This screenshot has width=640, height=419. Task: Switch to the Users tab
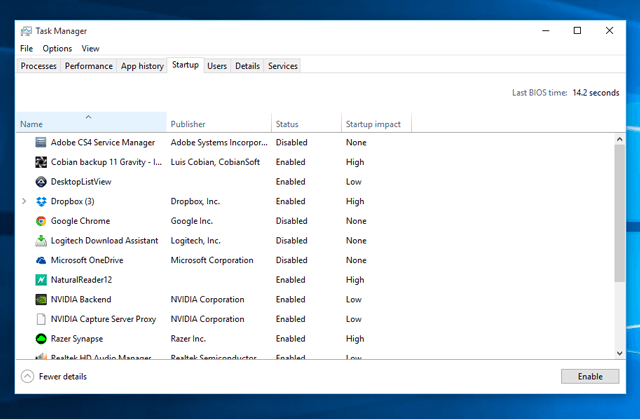point(217,66)
